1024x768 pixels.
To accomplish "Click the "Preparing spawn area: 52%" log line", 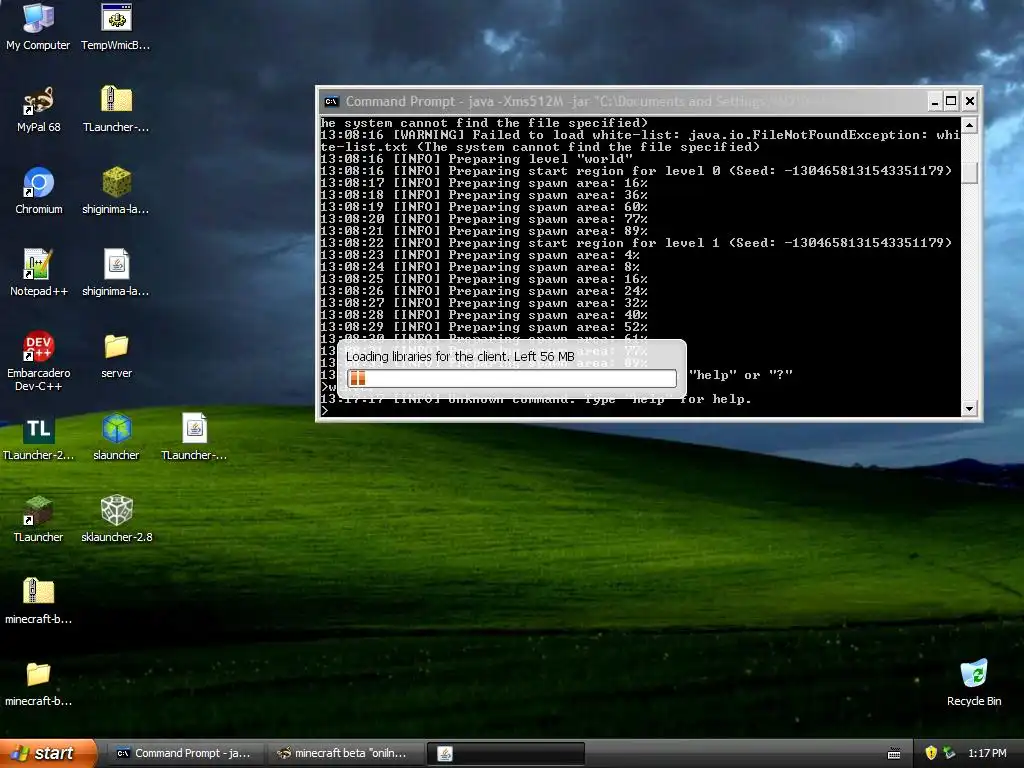I will tap(484, 327).
